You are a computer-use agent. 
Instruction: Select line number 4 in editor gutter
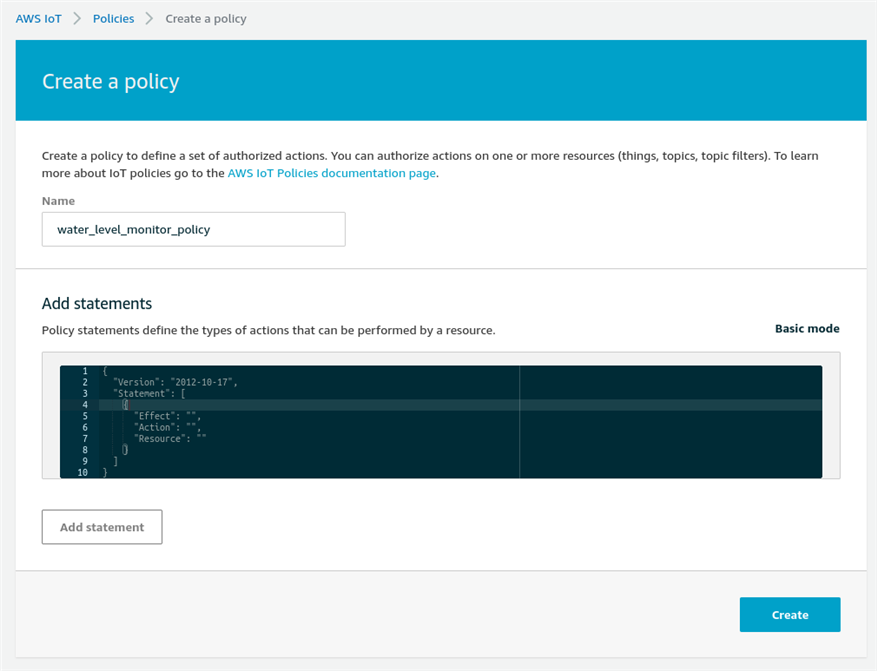pos(85,405)
